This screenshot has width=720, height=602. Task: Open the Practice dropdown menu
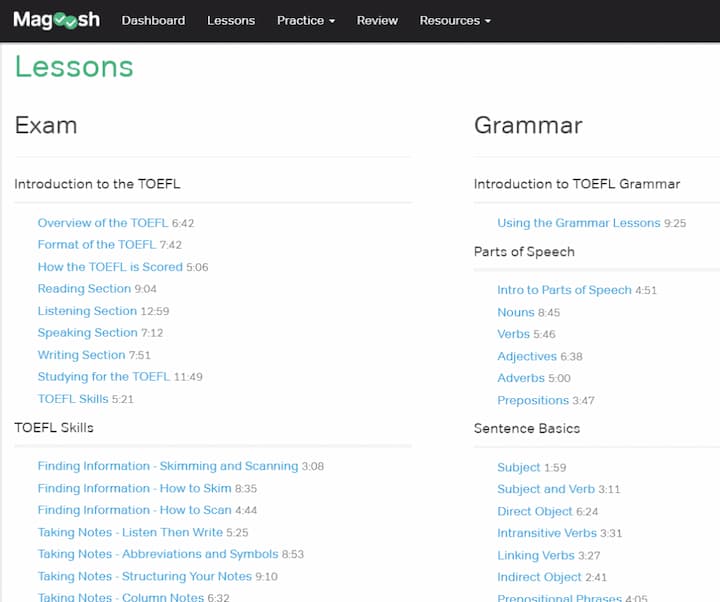pyautogui.click(x=306, y=21)
